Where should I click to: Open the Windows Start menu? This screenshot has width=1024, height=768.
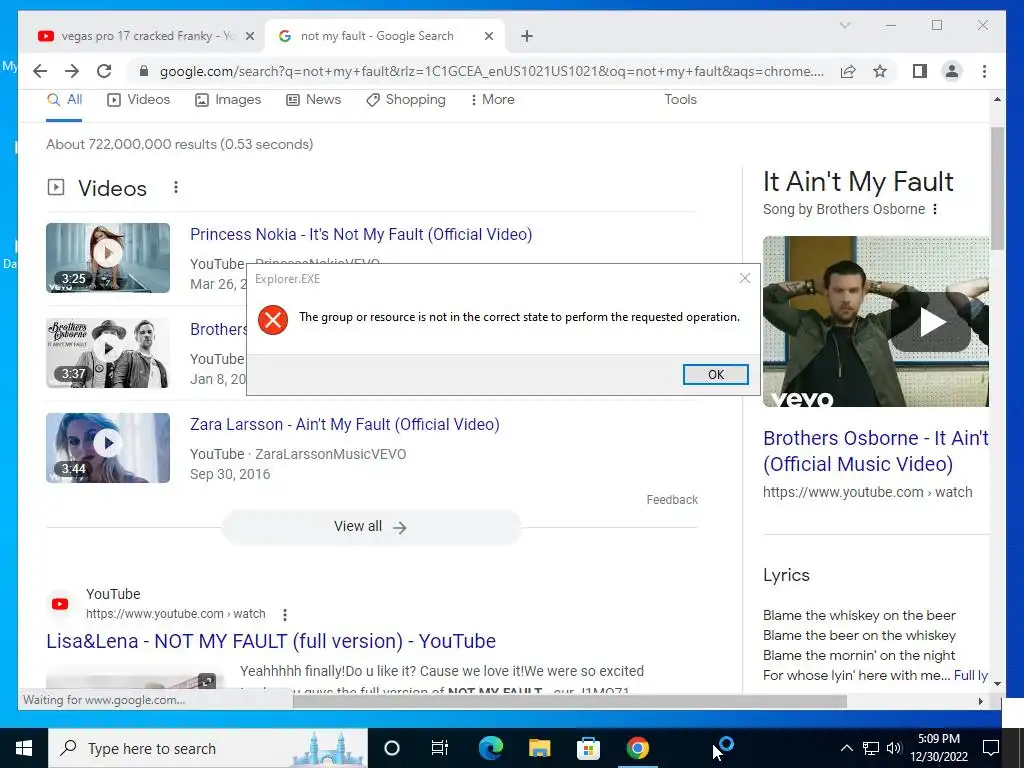(24, 748)
